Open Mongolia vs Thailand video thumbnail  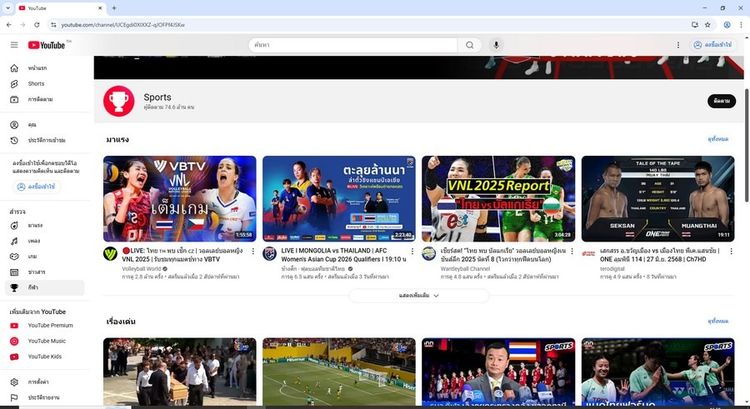click(x=339, y=198)
